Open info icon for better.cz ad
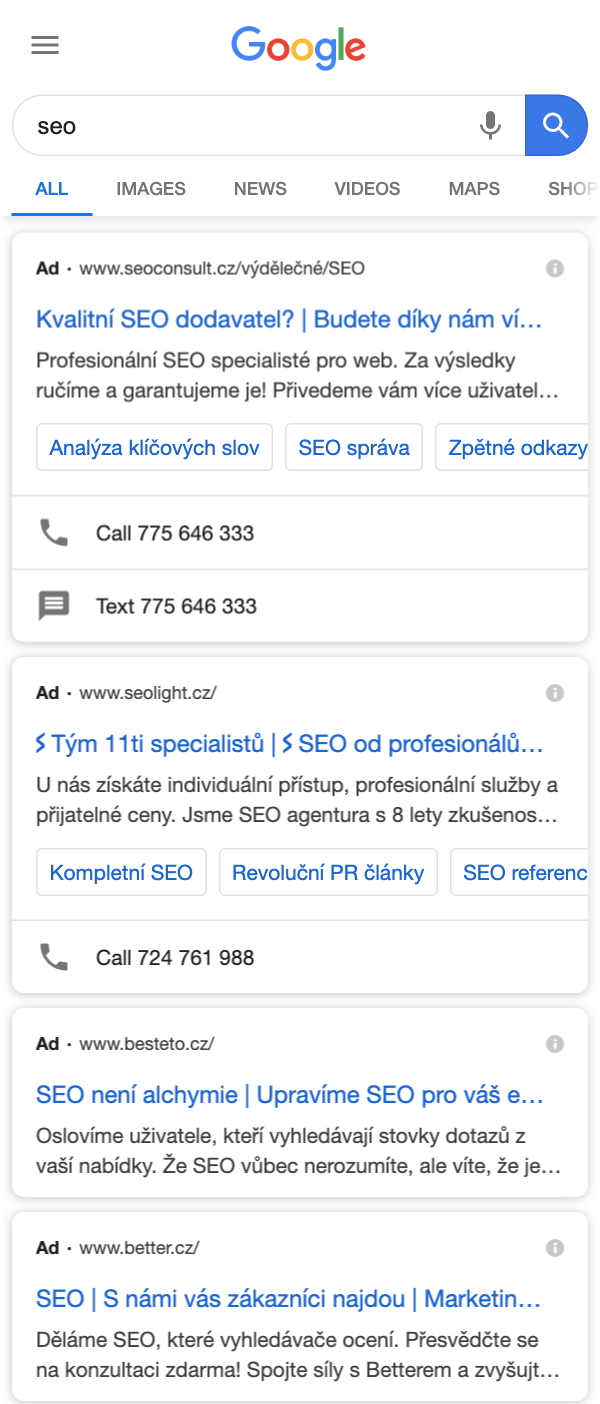The width and height of the screenshot is (600, 1404). point(555,1248)
